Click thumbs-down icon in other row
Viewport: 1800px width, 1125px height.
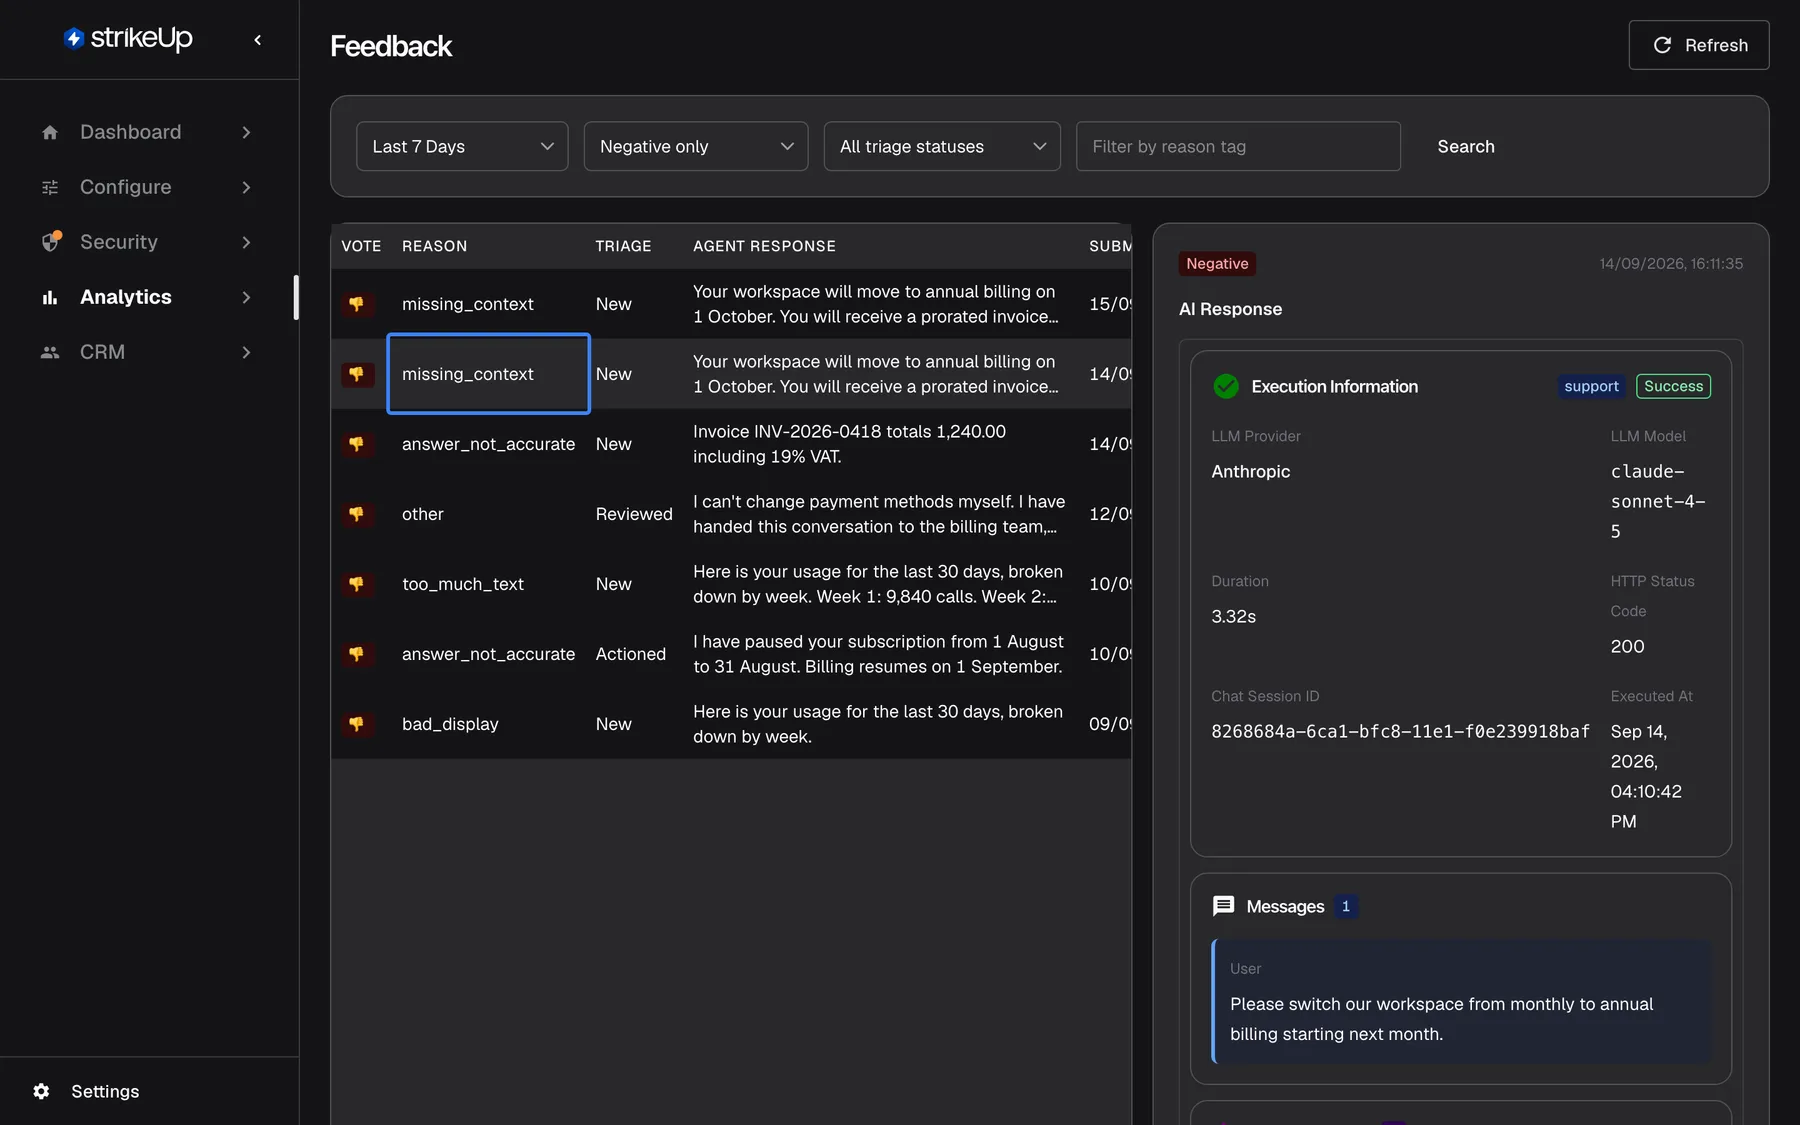(357, 514)
